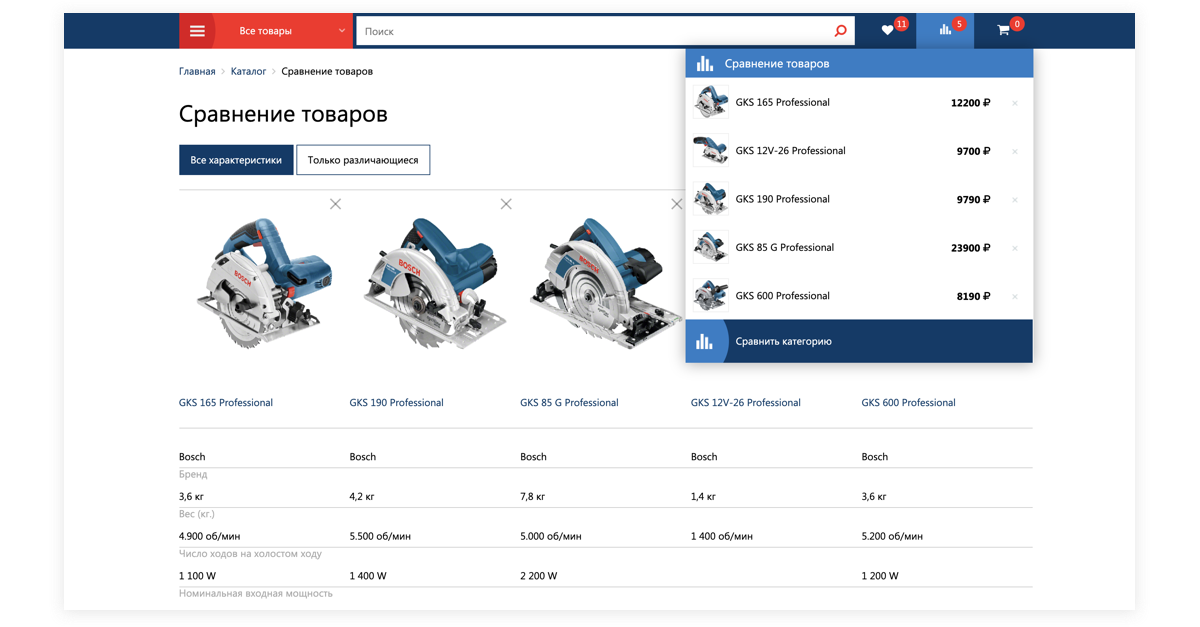Remove GKS 85 G from comparison columns

coord(677,204)
